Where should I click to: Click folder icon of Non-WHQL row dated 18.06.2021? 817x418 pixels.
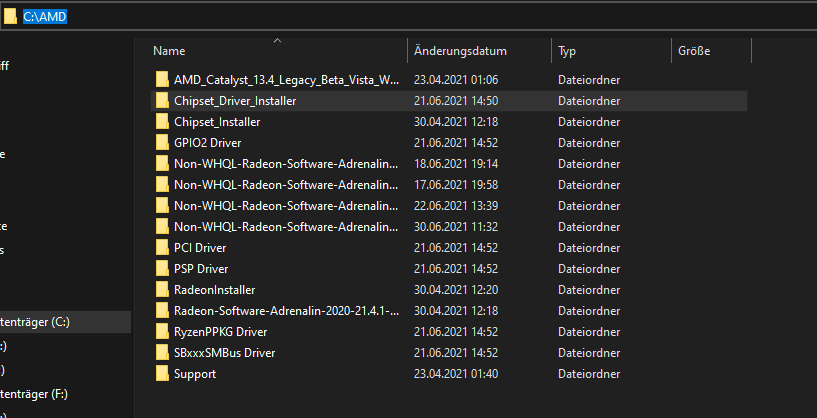[x=163, y=164]
